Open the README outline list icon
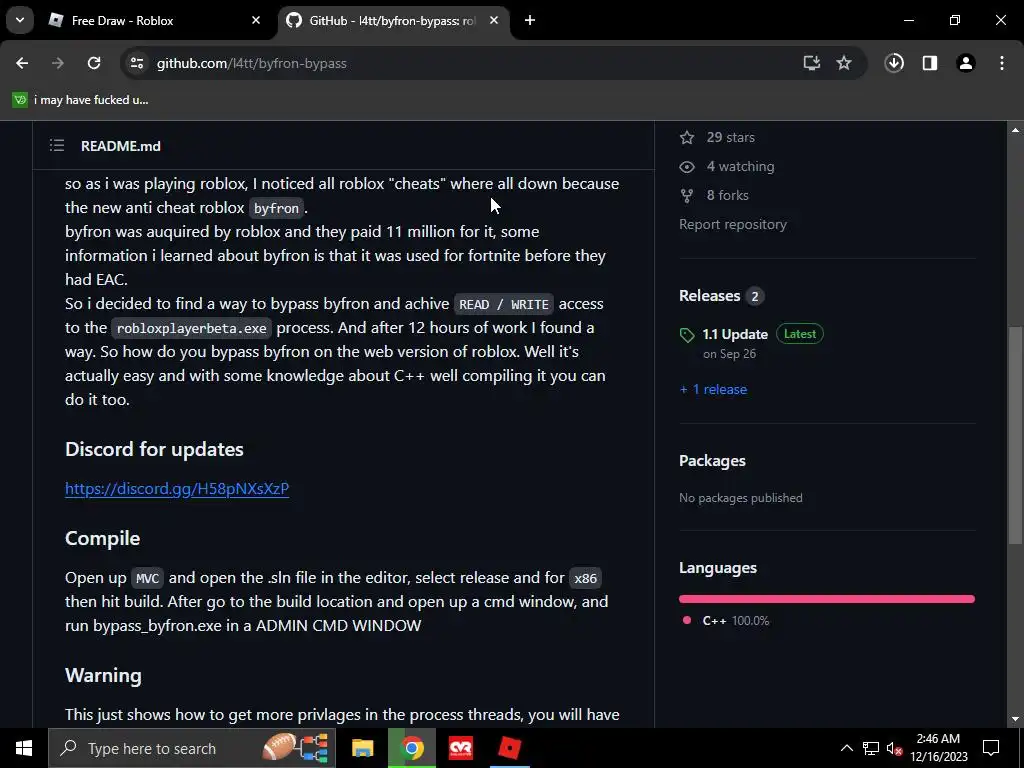The image size is (1024, 768). click(57, 146)
